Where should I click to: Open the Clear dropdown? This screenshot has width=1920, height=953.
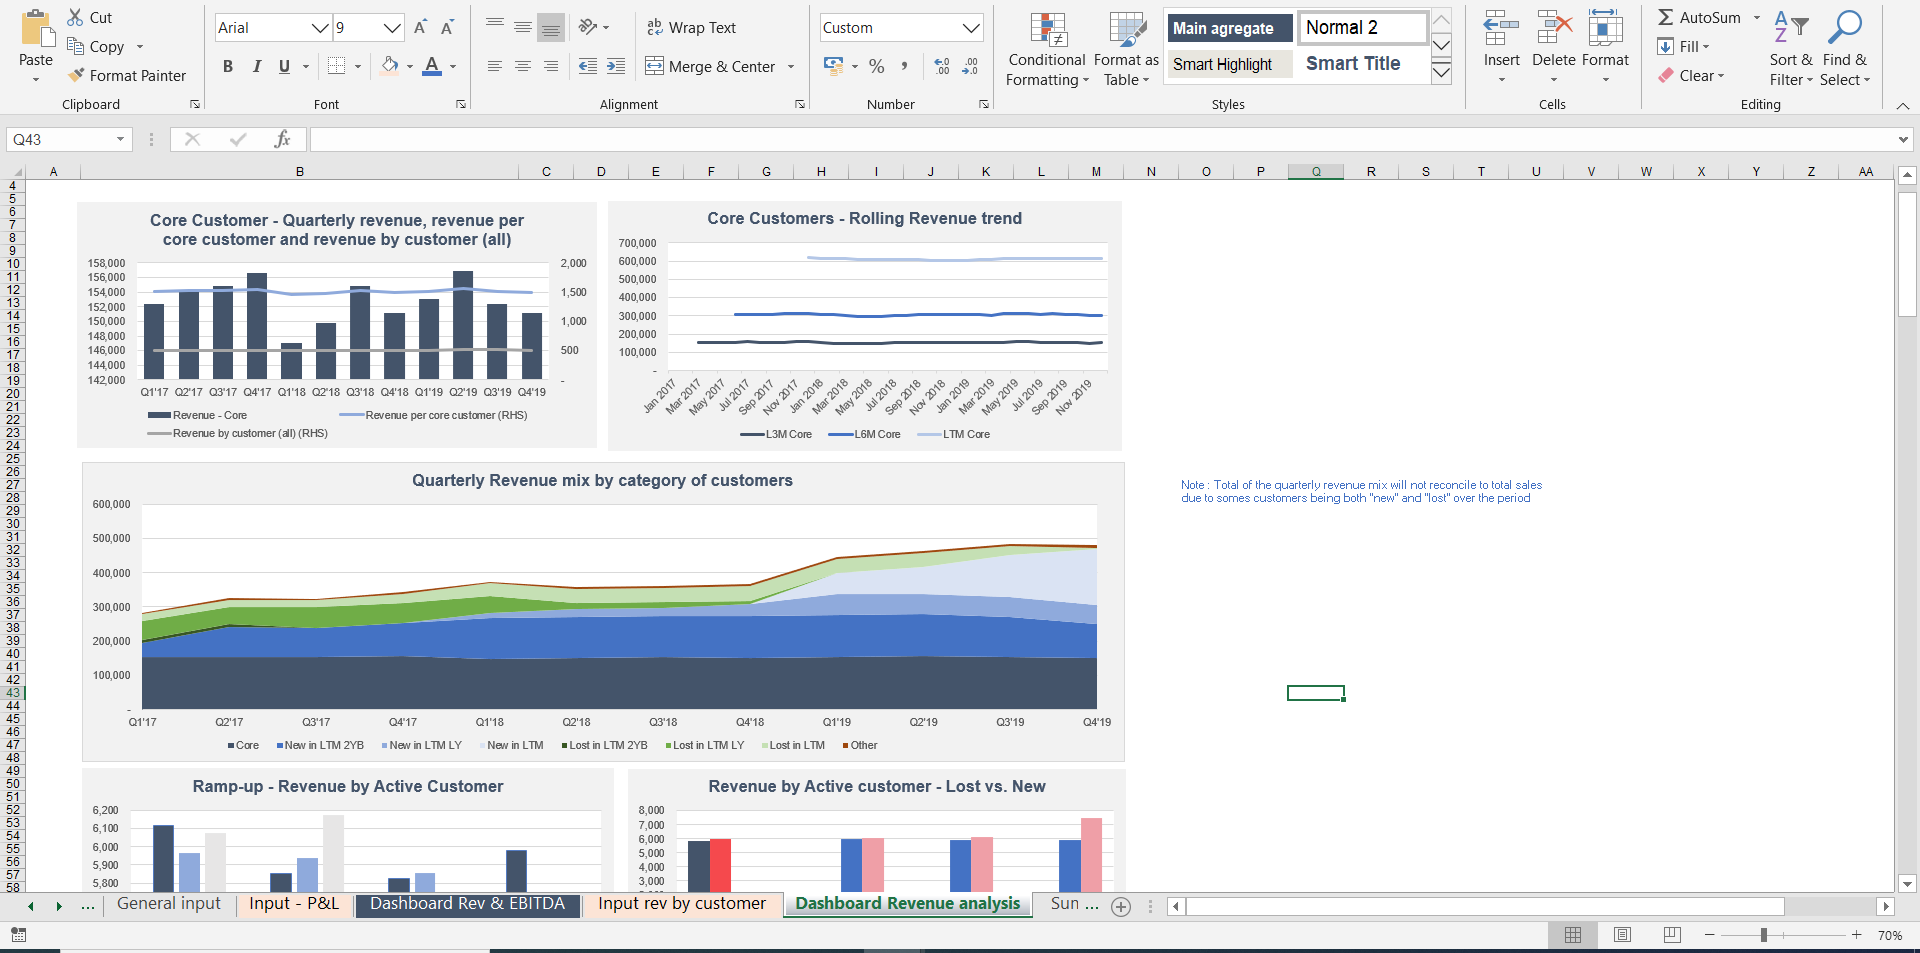pos(1691,75)
